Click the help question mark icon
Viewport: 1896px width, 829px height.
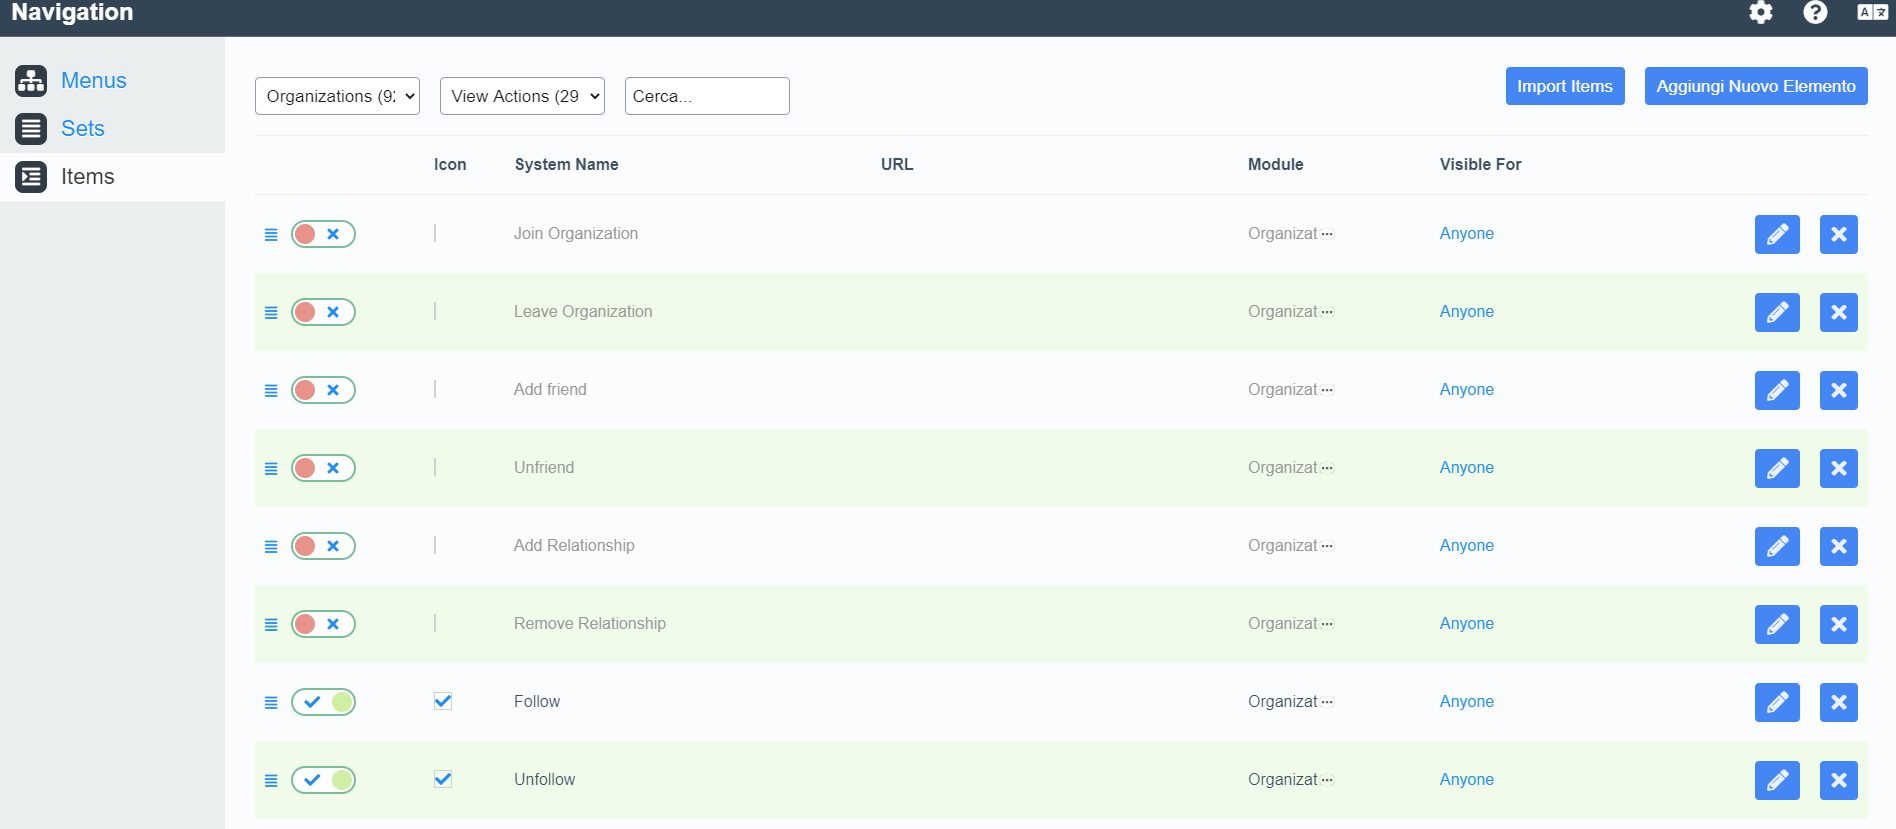(x=1815, y=12)
